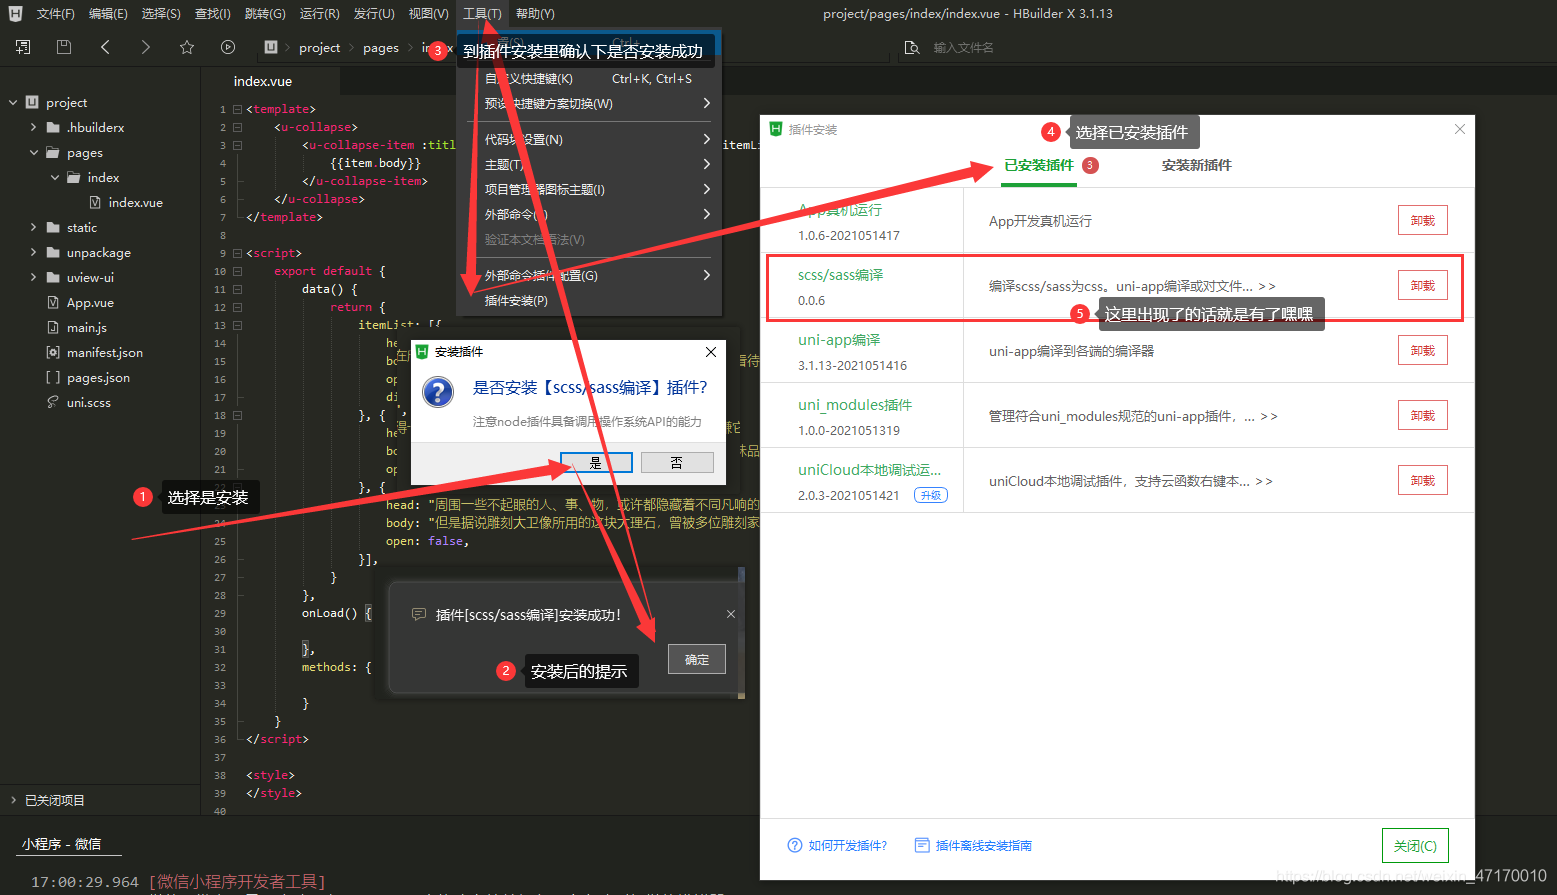Close the 安装插件 dialog with its X
This screenshot has width=1557, height=895.
point(711,352)
